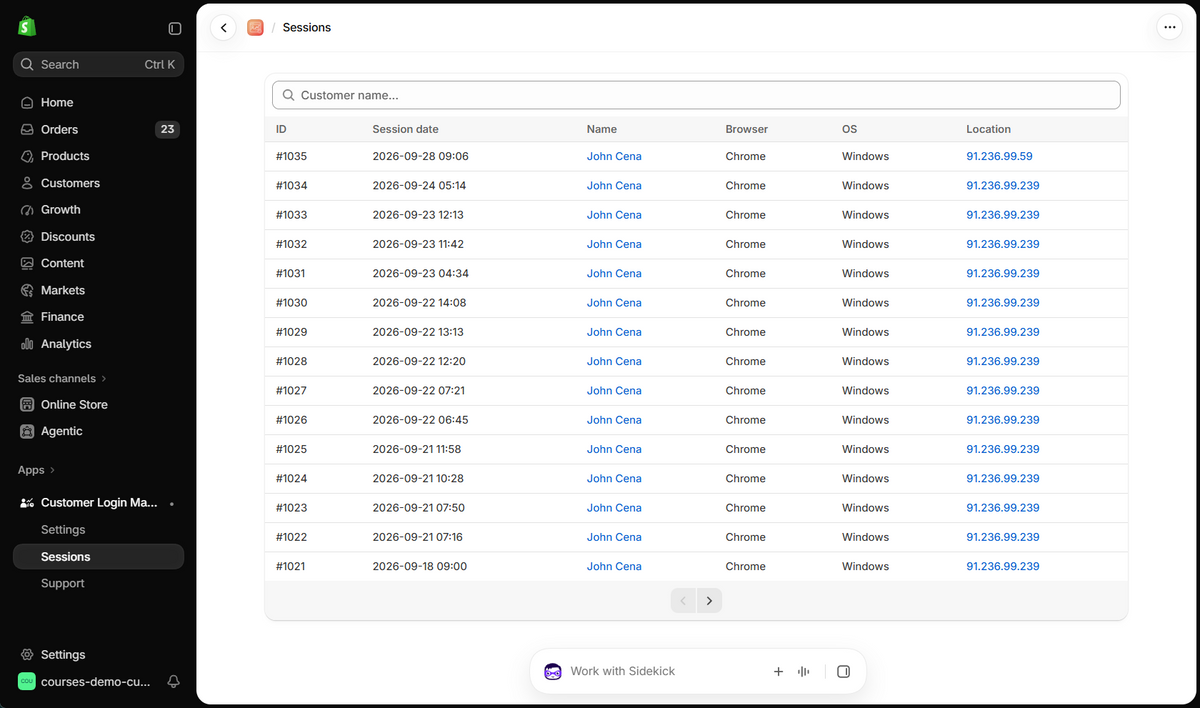The width and height of the screenshot is (1200, 708).
Task: Expand the Apps section
Action: click(37, 470)
